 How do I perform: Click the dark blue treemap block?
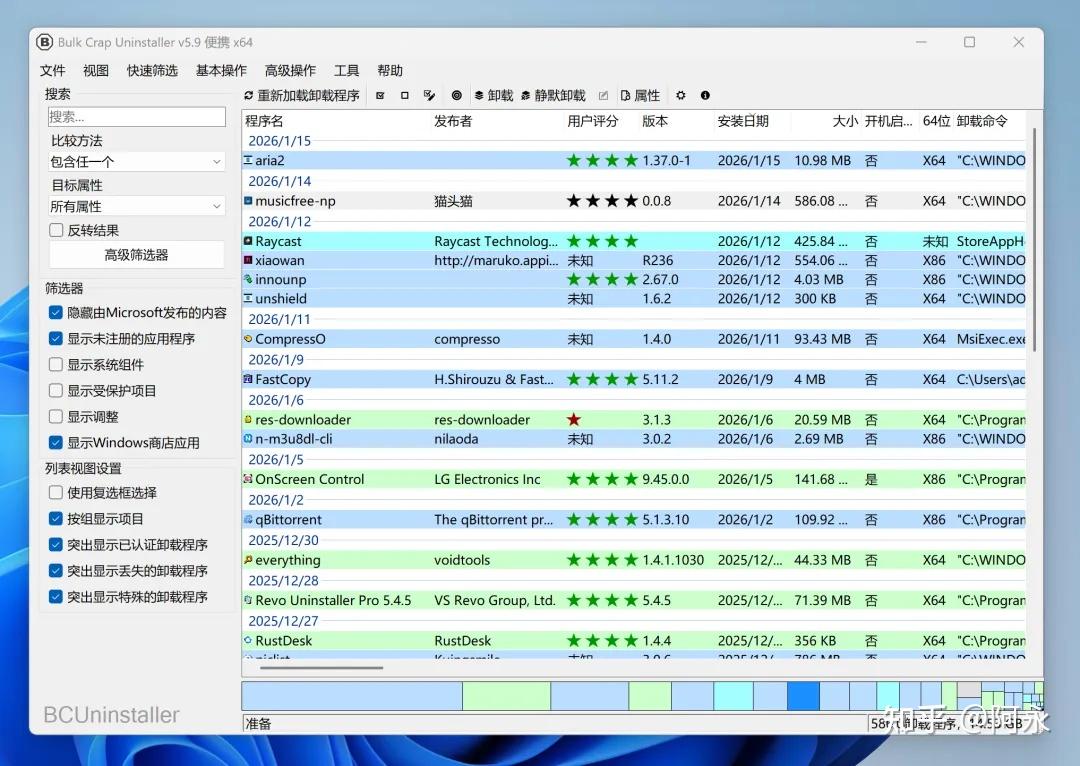(803, 696)
